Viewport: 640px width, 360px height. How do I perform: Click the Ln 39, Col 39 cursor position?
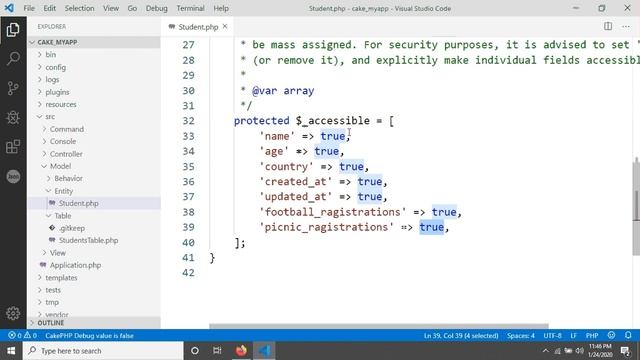point(461,336)
